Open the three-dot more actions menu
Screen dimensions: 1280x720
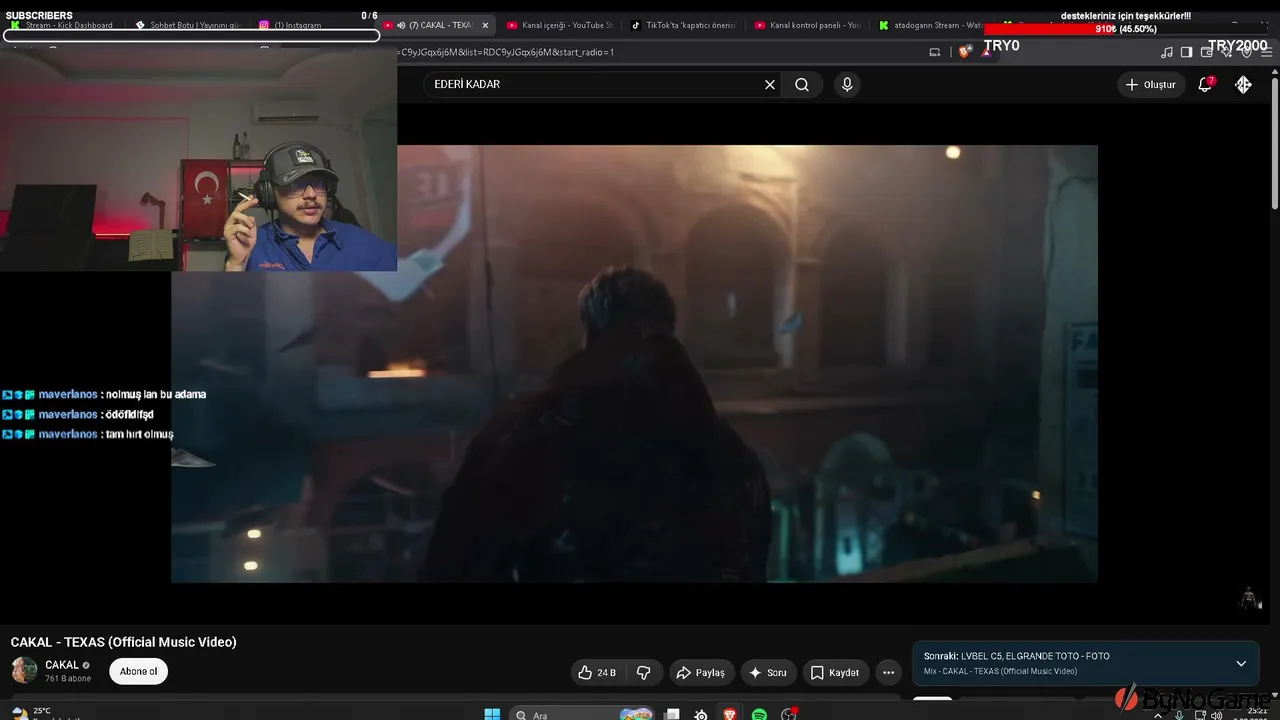pos(887,673)
